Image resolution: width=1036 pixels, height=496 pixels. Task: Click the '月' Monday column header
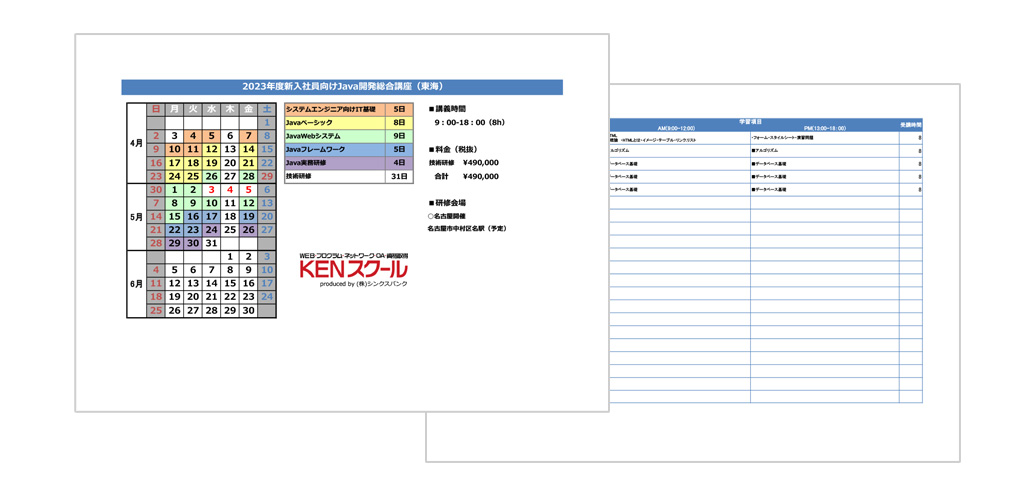click(174, 109)
